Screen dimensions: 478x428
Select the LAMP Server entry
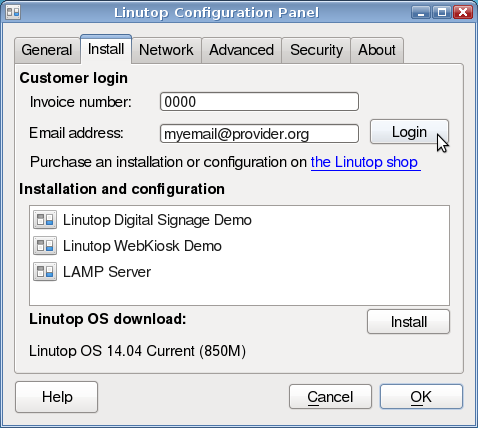pos(239,272)
